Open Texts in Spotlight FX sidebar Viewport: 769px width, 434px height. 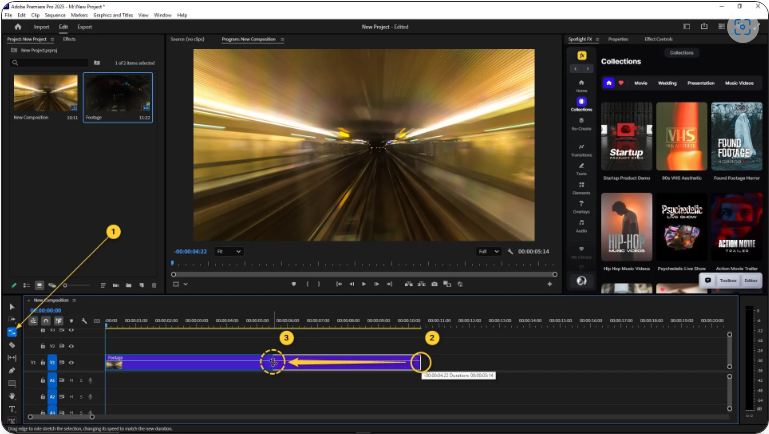click(x=581, y=169)
